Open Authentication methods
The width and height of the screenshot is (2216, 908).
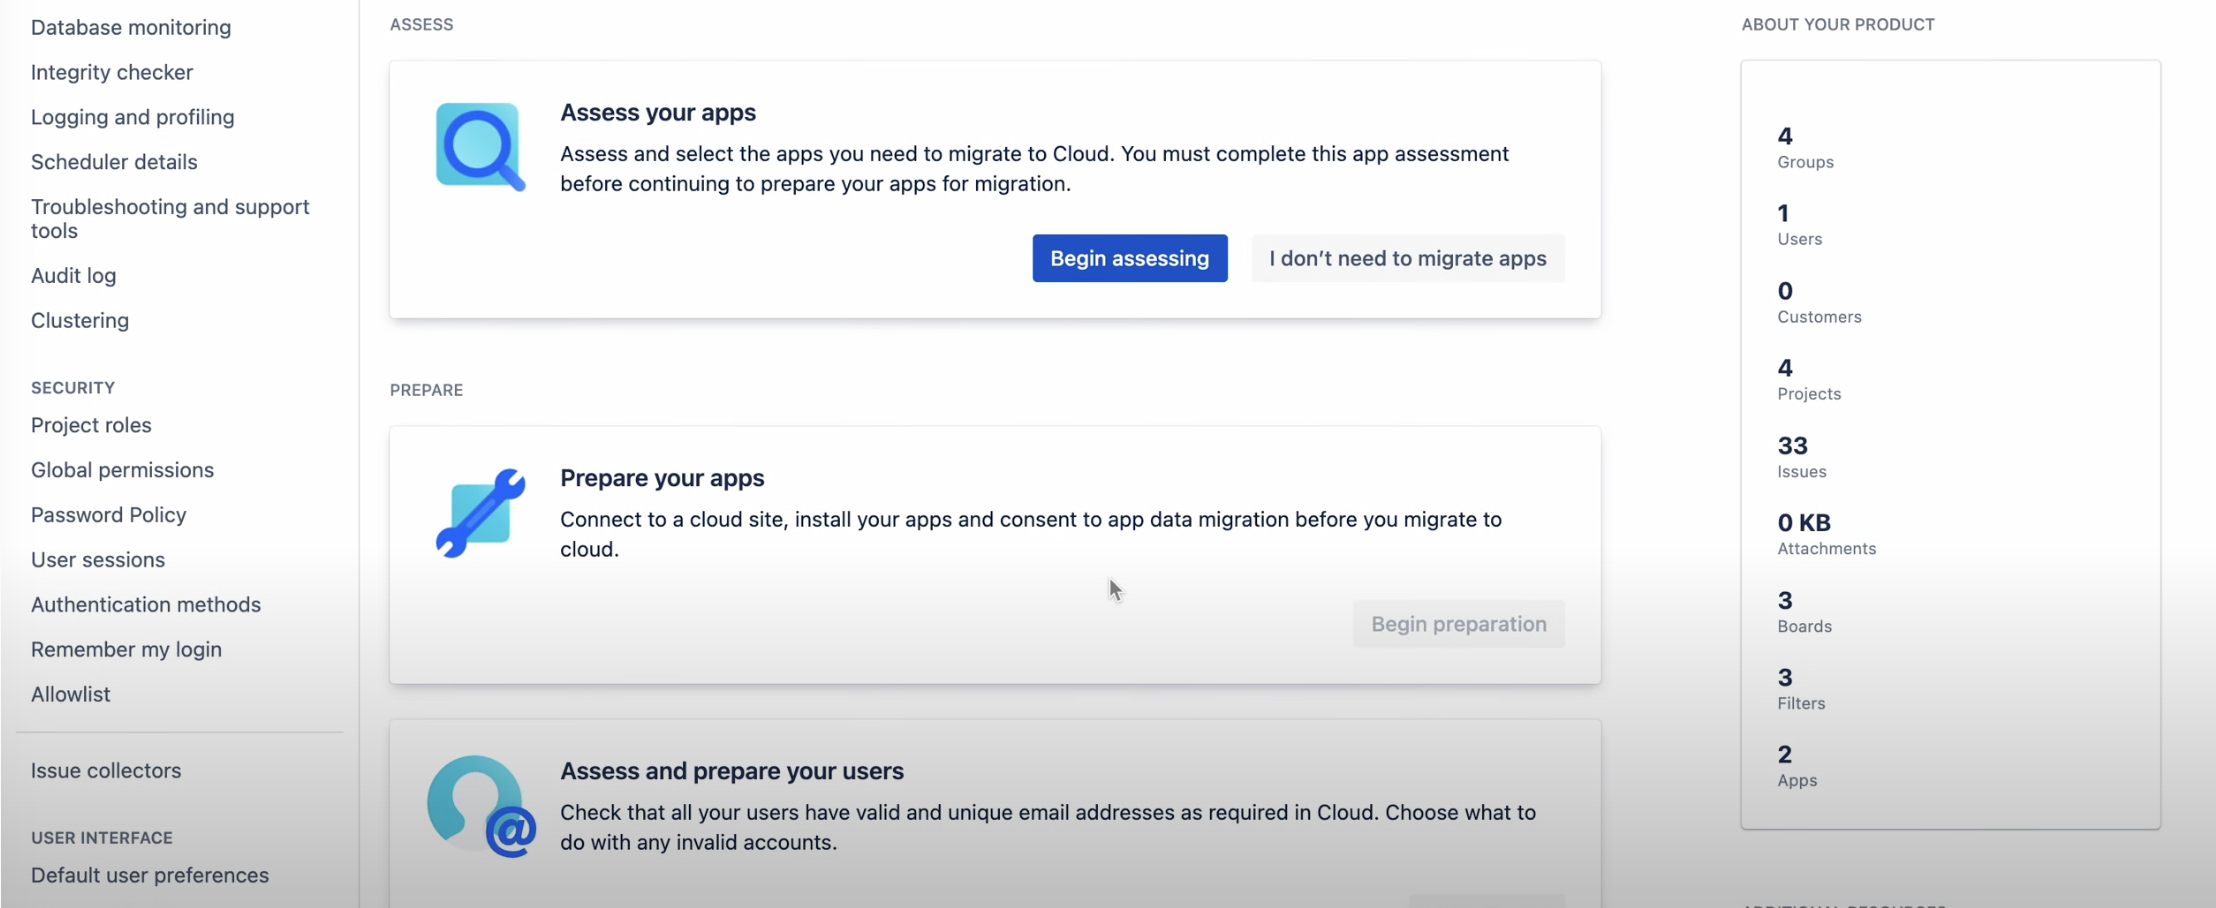[146, 604]
